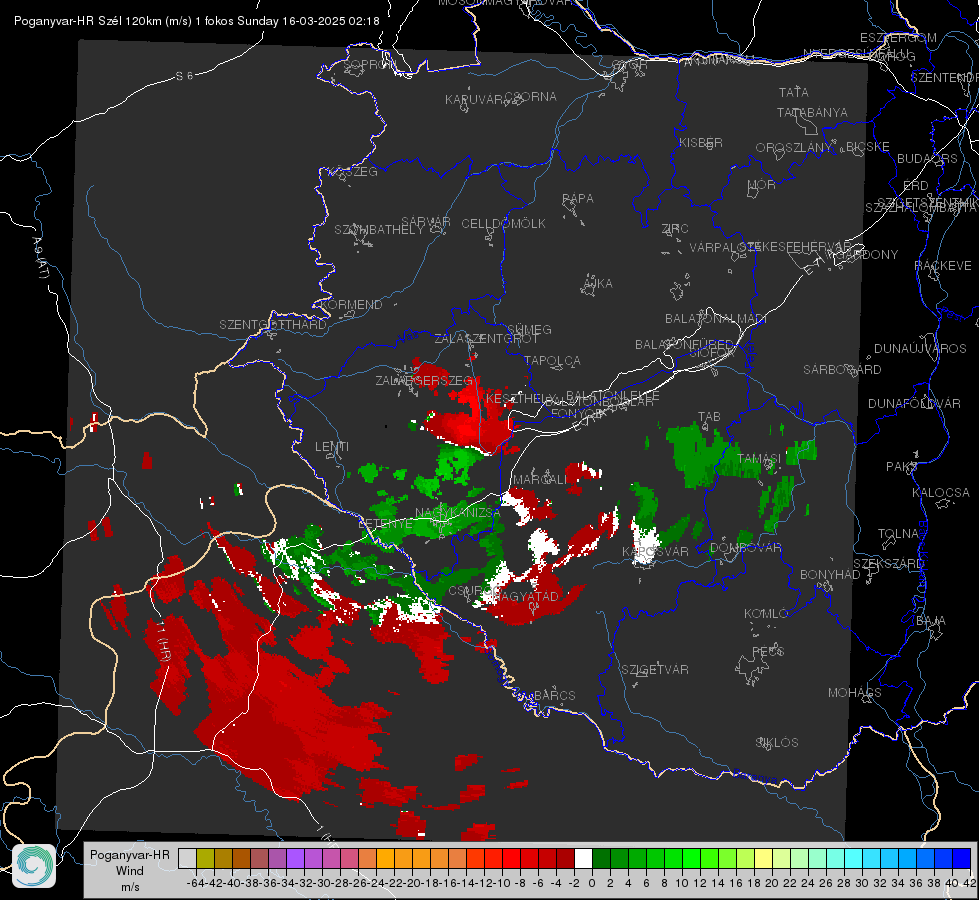Select the TATA city label
The width and height of the screenshot is (979, 900).
(794, 92)
